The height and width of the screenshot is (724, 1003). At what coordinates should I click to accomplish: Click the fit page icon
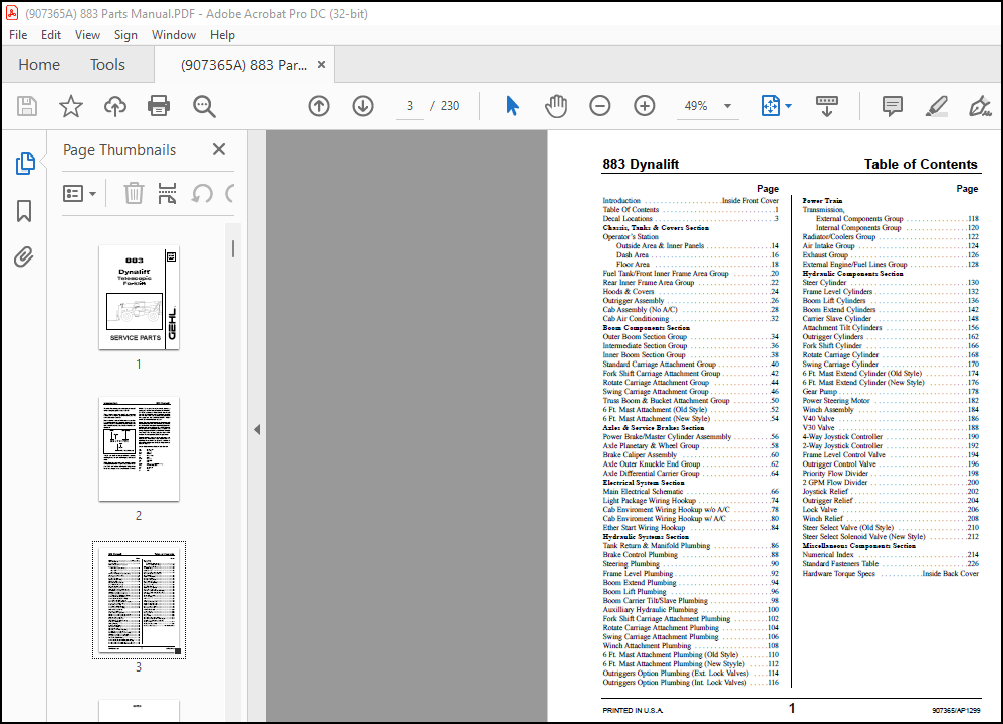pyautogui.click(x=770, y=106)
